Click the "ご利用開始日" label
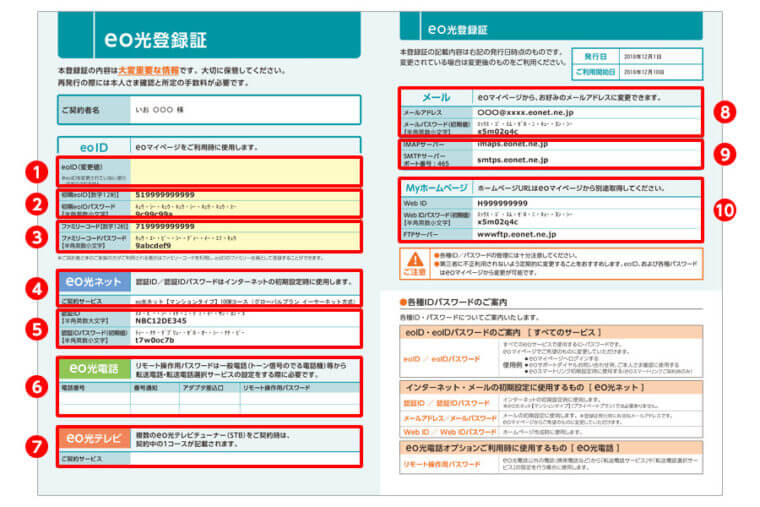Image resolution: width=760 pixels, height=507 pixels. click(x=596, y=72)
